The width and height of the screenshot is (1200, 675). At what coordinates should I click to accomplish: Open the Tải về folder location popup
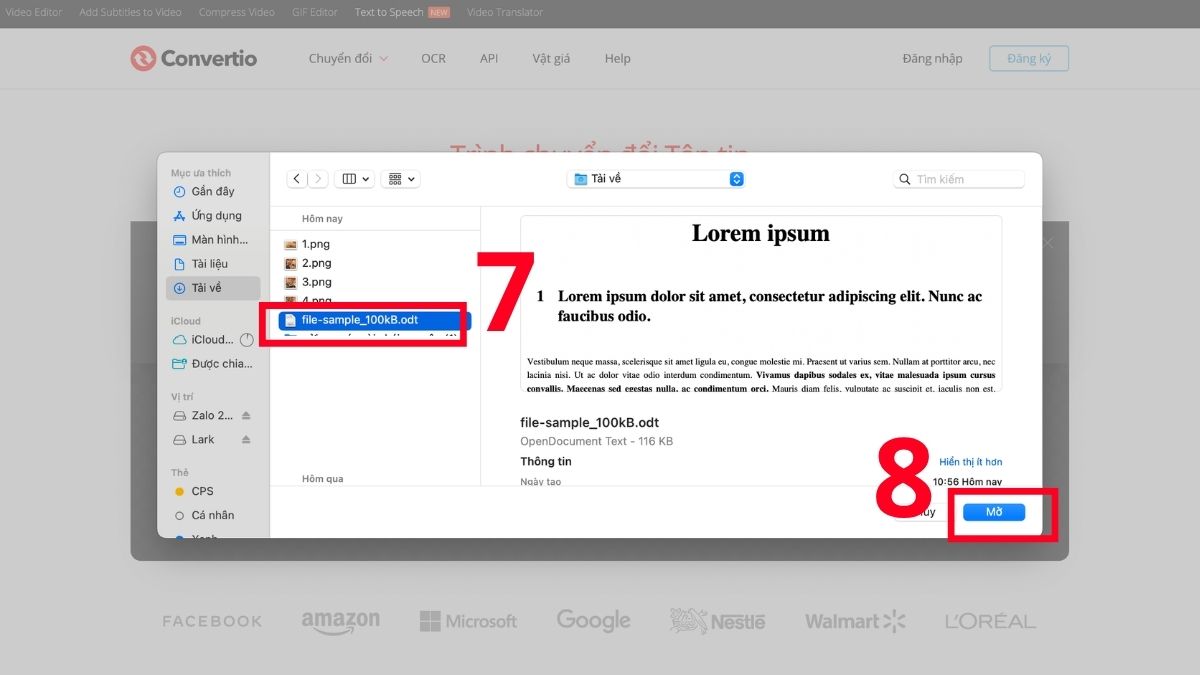point(656,179)
